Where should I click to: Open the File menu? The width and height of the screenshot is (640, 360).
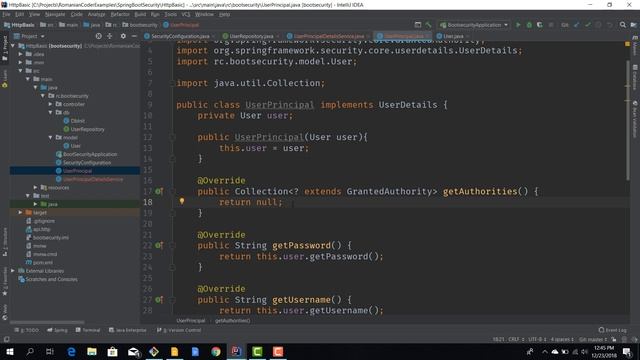click(x=6, y=14)
